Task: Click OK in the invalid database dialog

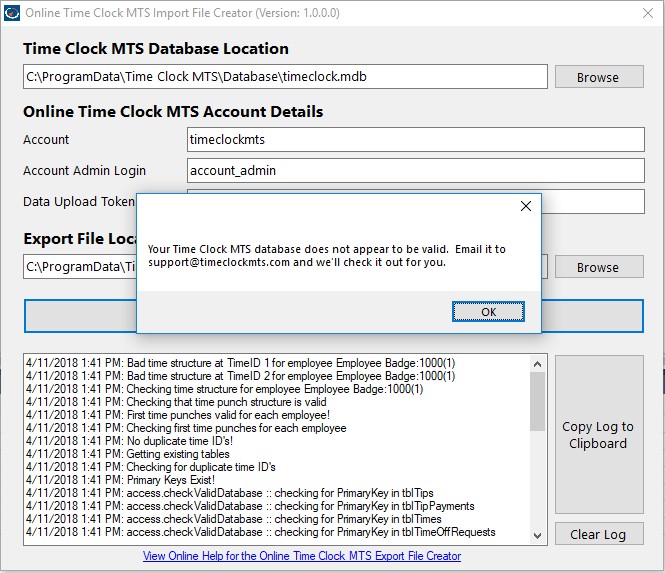Action: tap(488, 312)
